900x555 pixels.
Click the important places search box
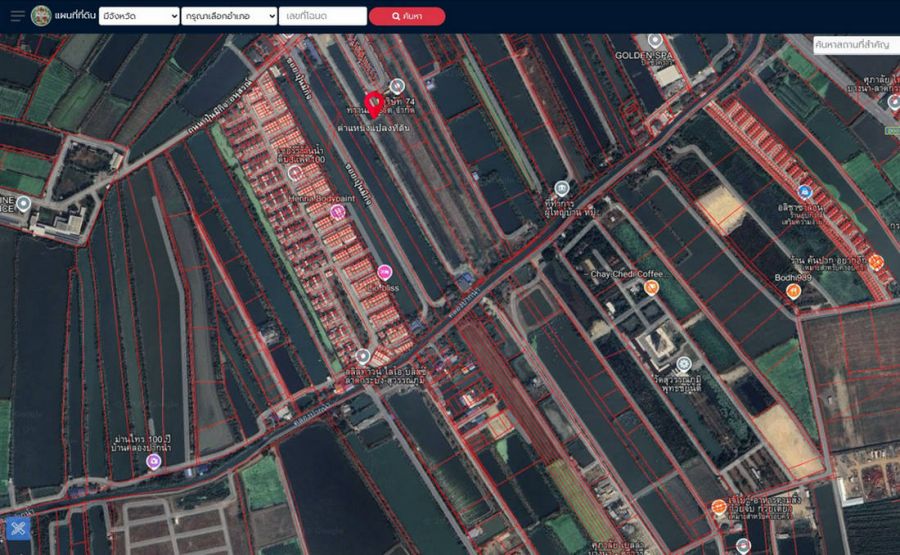855,45
